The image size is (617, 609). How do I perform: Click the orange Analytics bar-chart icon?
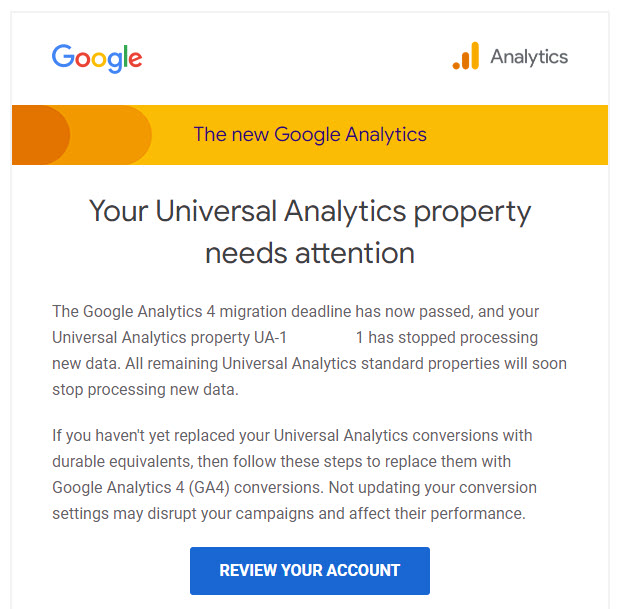tap(466, 56)
